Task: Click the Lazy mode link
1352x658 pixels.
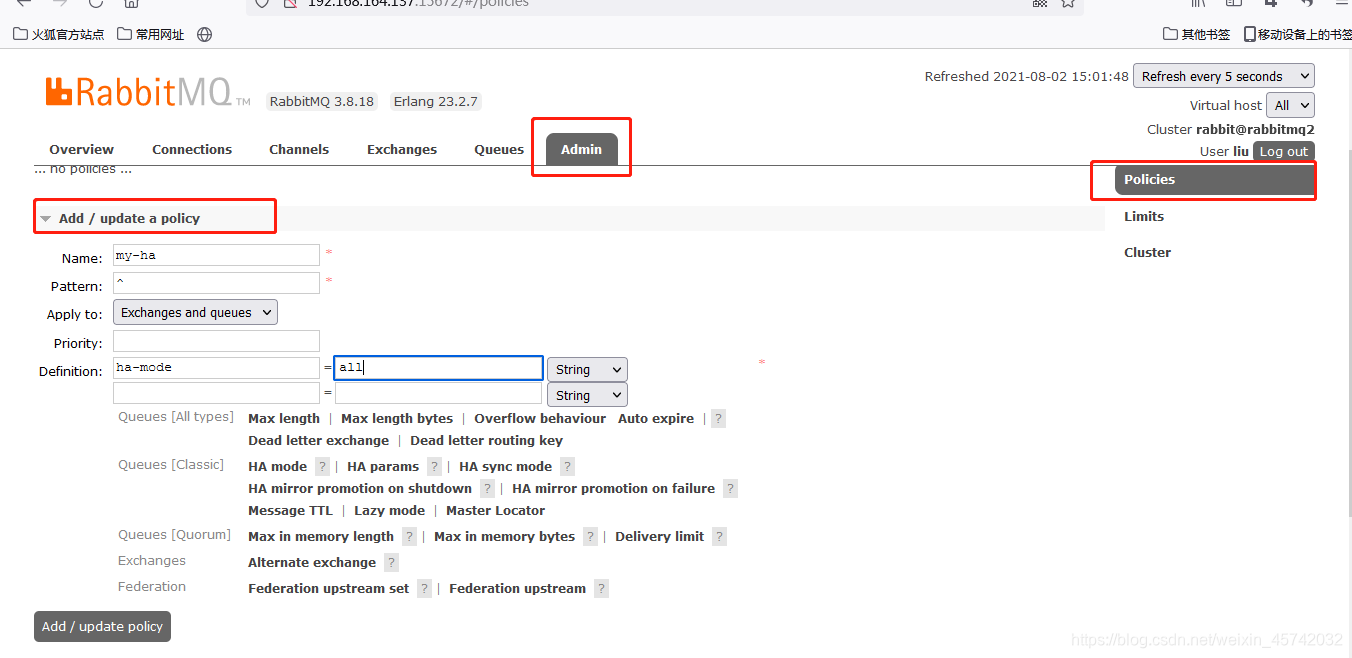Action: [389, 511]
